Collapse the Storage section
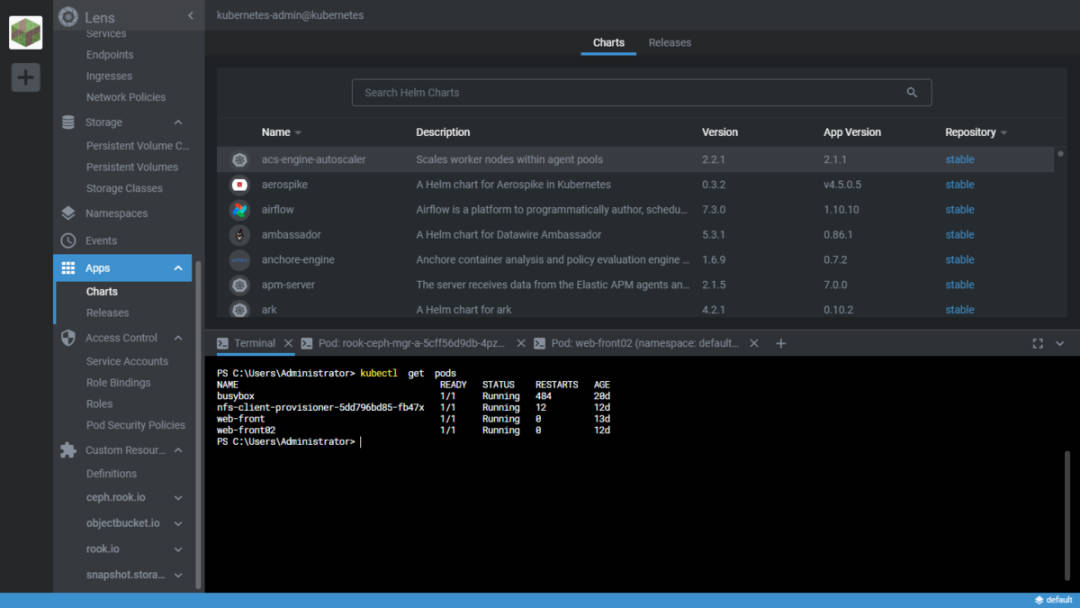 click(178, 122)
